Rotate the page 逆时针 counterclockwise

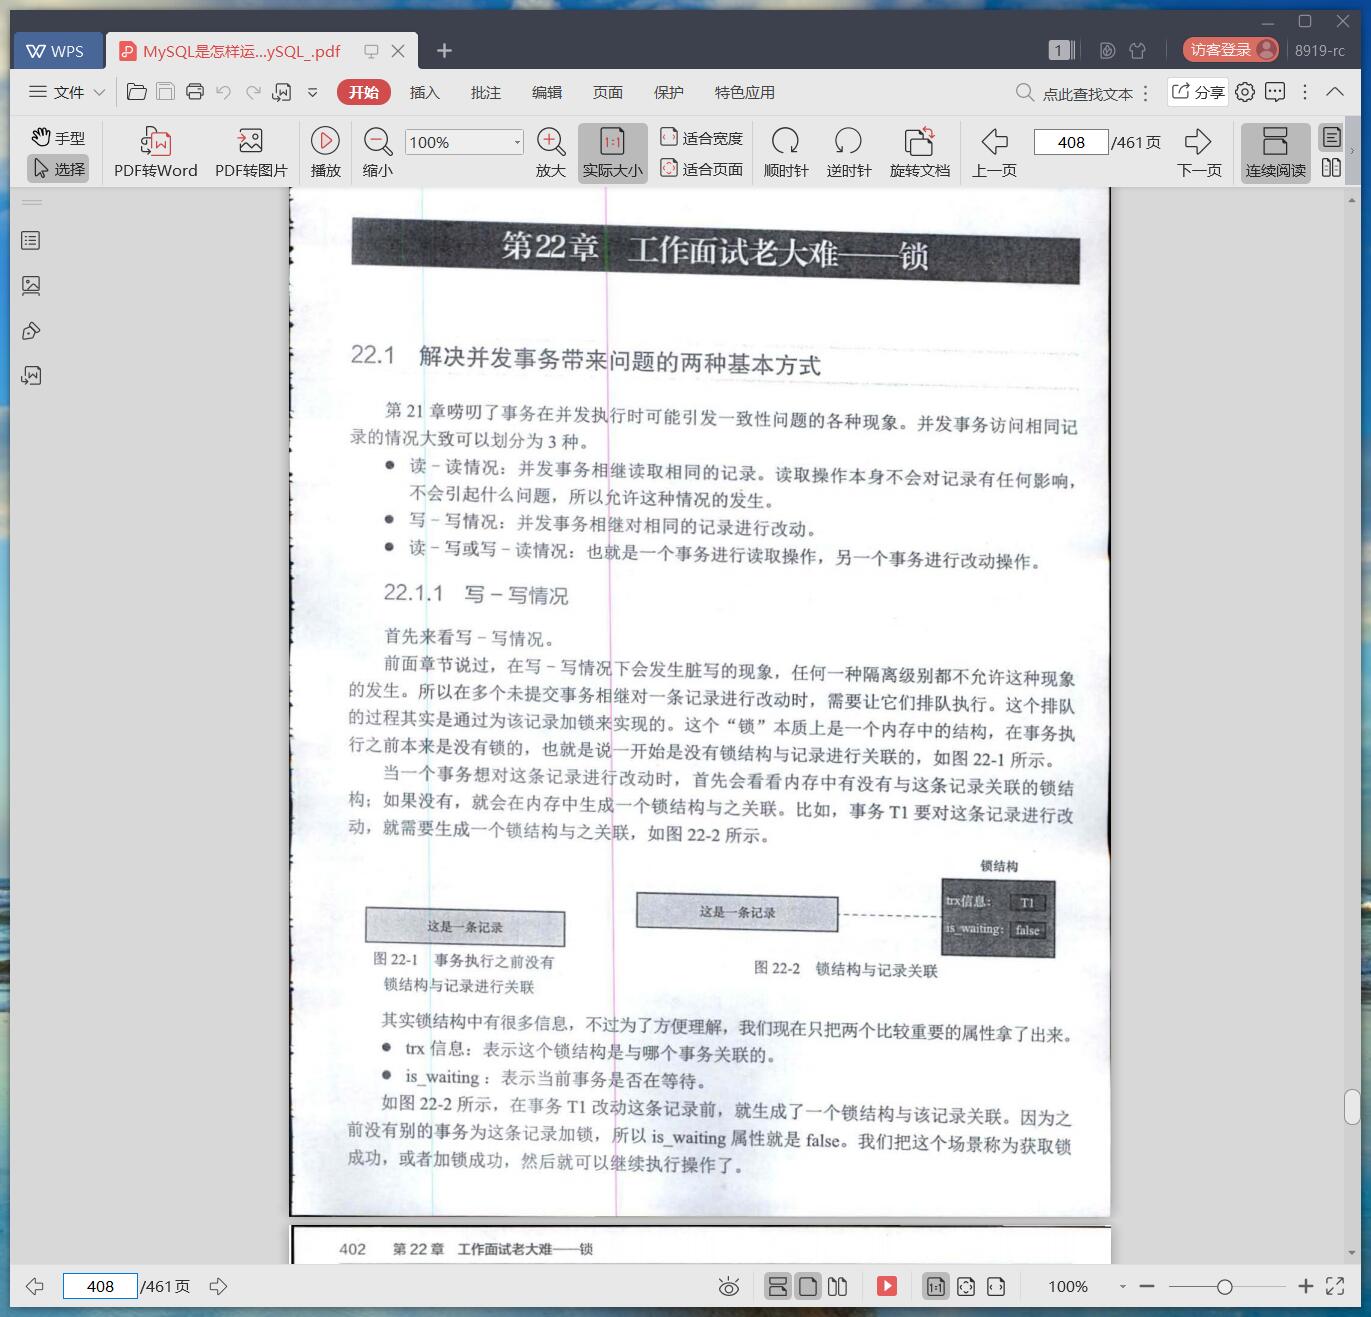849,152
